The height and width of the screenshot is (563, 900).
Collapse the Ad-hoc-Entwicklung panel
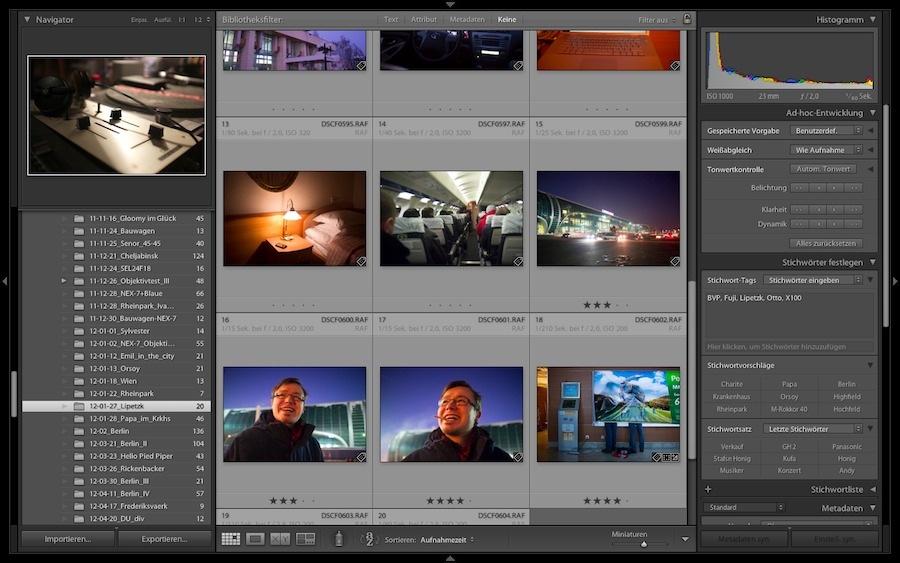[873, 113]
